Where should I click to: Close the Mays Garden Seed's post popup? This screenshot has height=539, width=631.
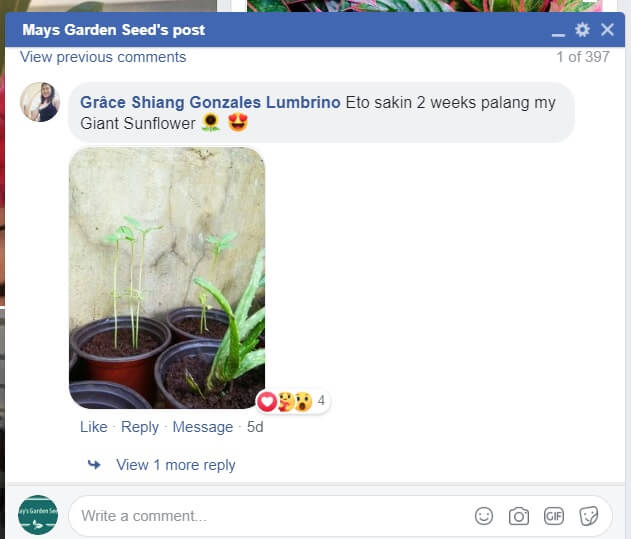(607, 30)
